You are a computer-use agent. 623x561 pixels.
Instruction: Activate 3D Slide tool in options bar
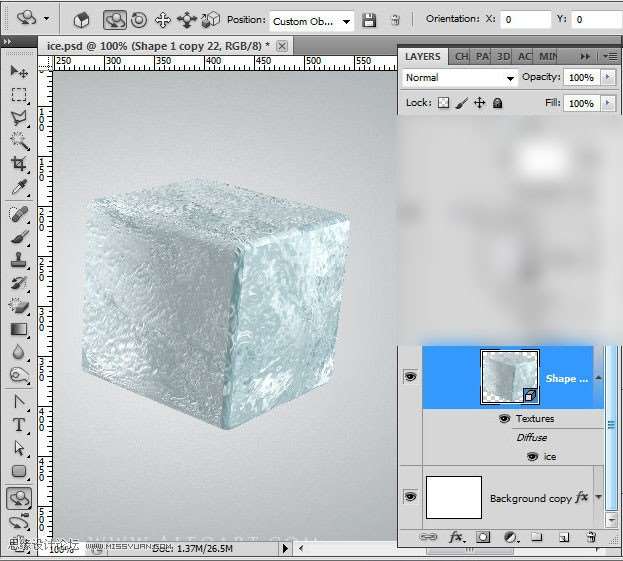(x=186, y=19)
